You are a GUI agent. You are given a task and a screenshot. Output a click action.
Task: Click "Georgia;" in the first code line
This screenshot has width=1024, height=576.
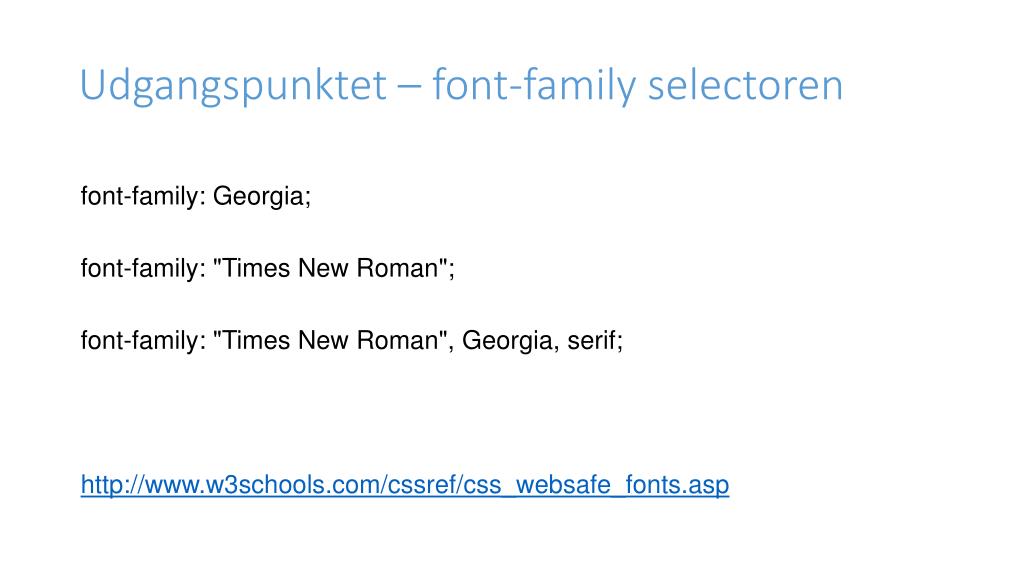click(x=262, y=197)
